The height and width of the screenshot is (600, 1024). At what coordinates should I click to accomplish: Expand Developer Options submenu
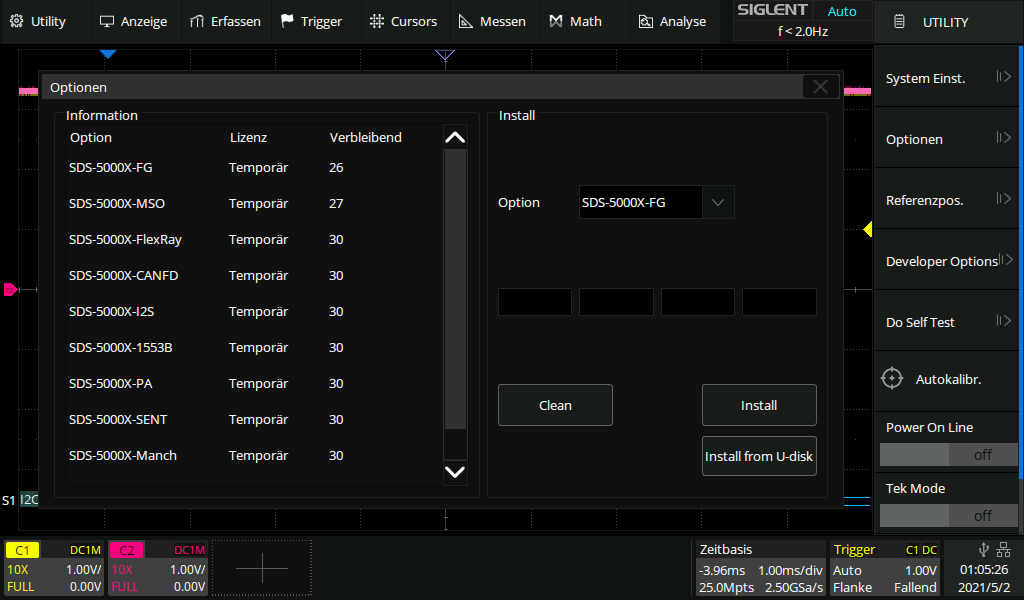(946, 261)
